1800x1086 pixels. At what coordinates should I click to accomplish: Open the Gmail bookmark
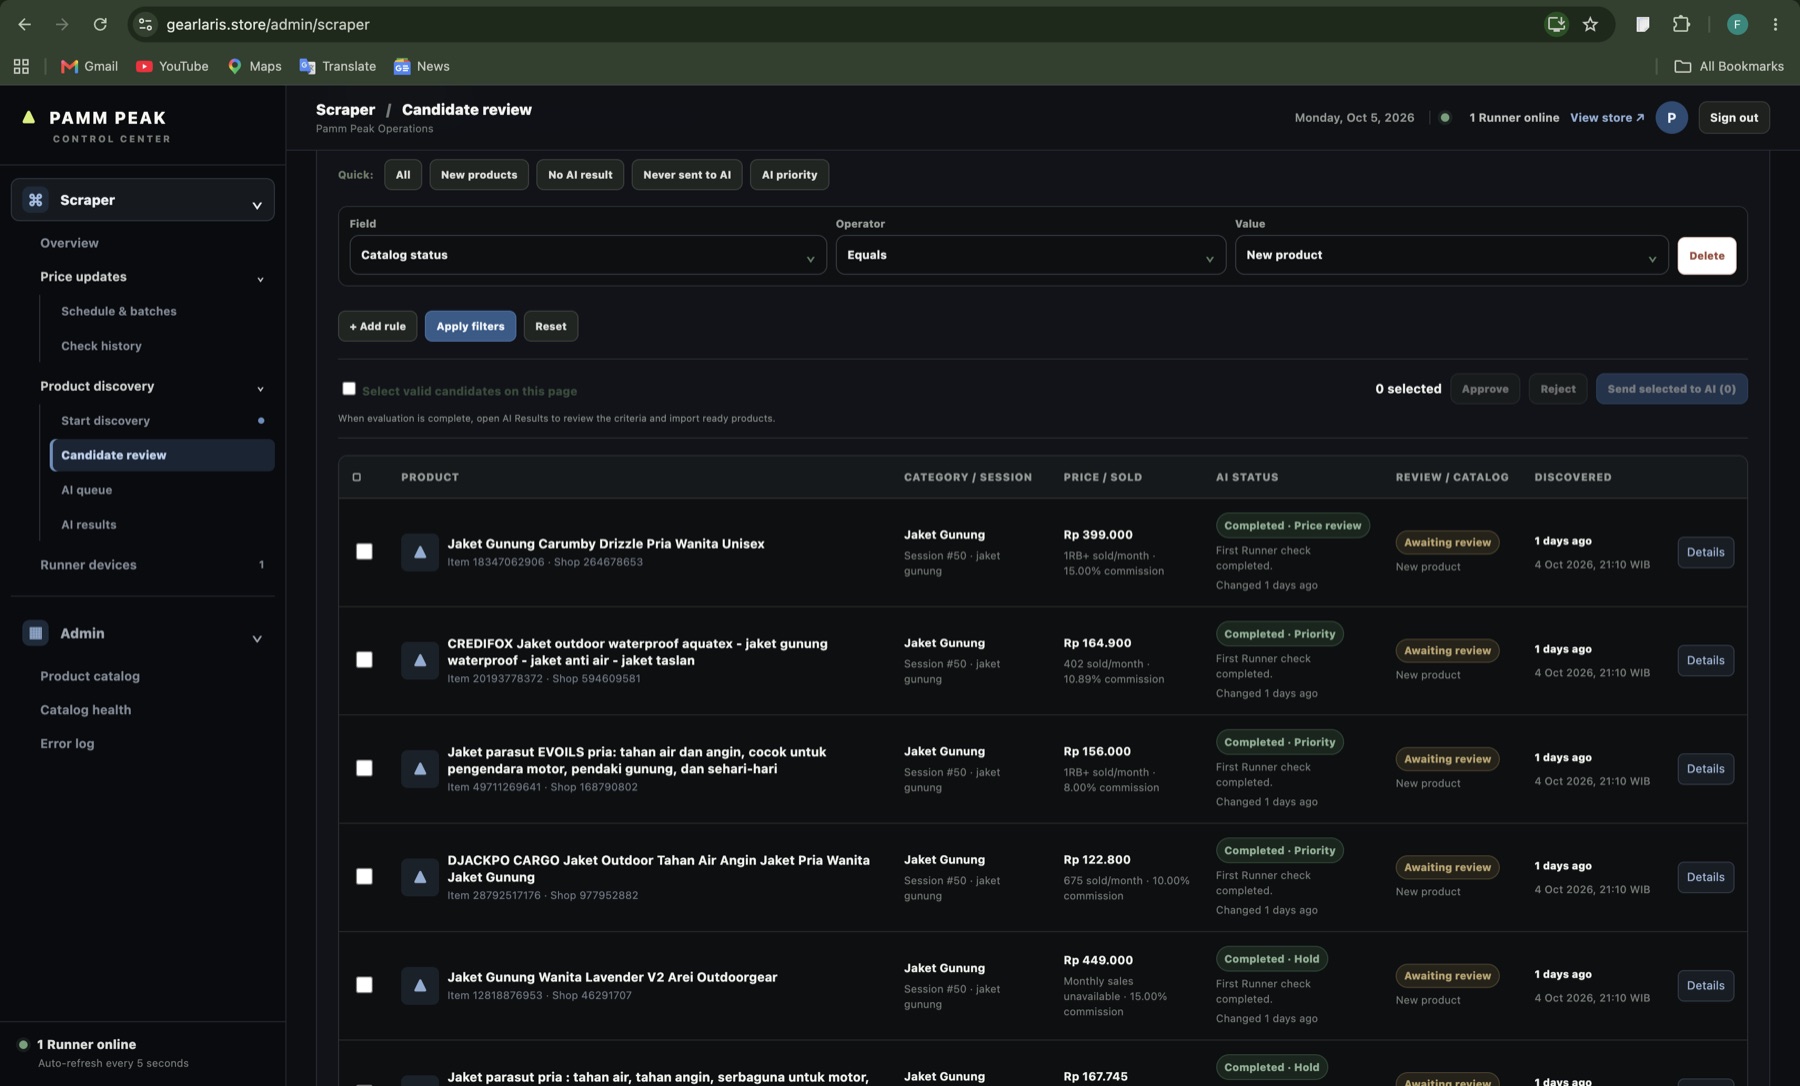(89, 66)
